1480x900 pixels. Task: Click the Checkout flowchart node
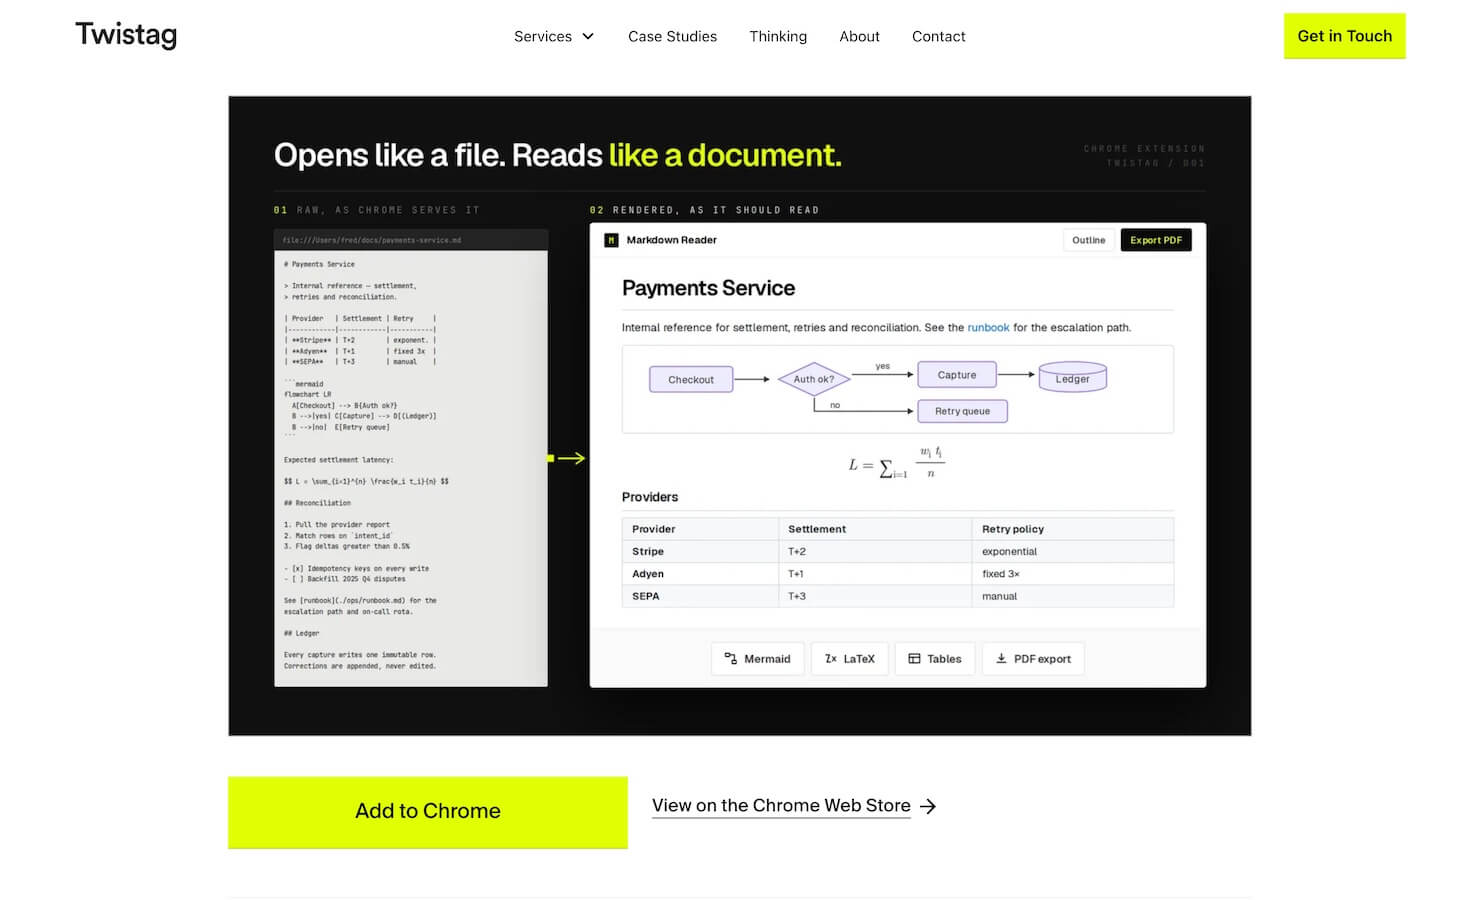(x=691, y=380)
